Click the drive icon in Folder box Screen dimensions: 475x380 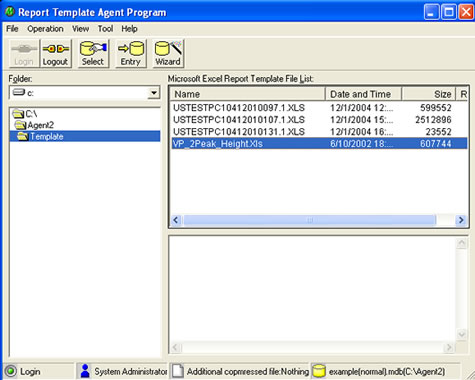(x=19, y=92)
